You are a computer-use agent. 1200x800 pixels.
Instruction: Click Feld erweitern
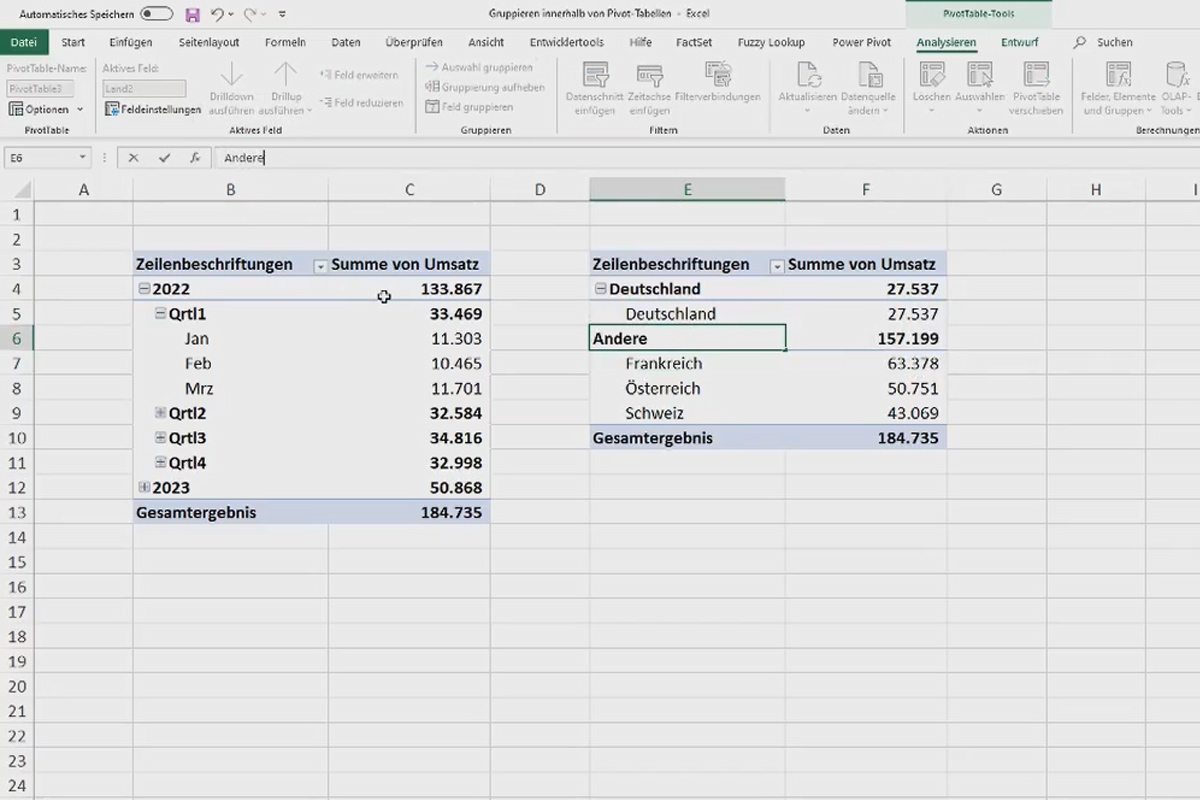click(x=358, y=75)
